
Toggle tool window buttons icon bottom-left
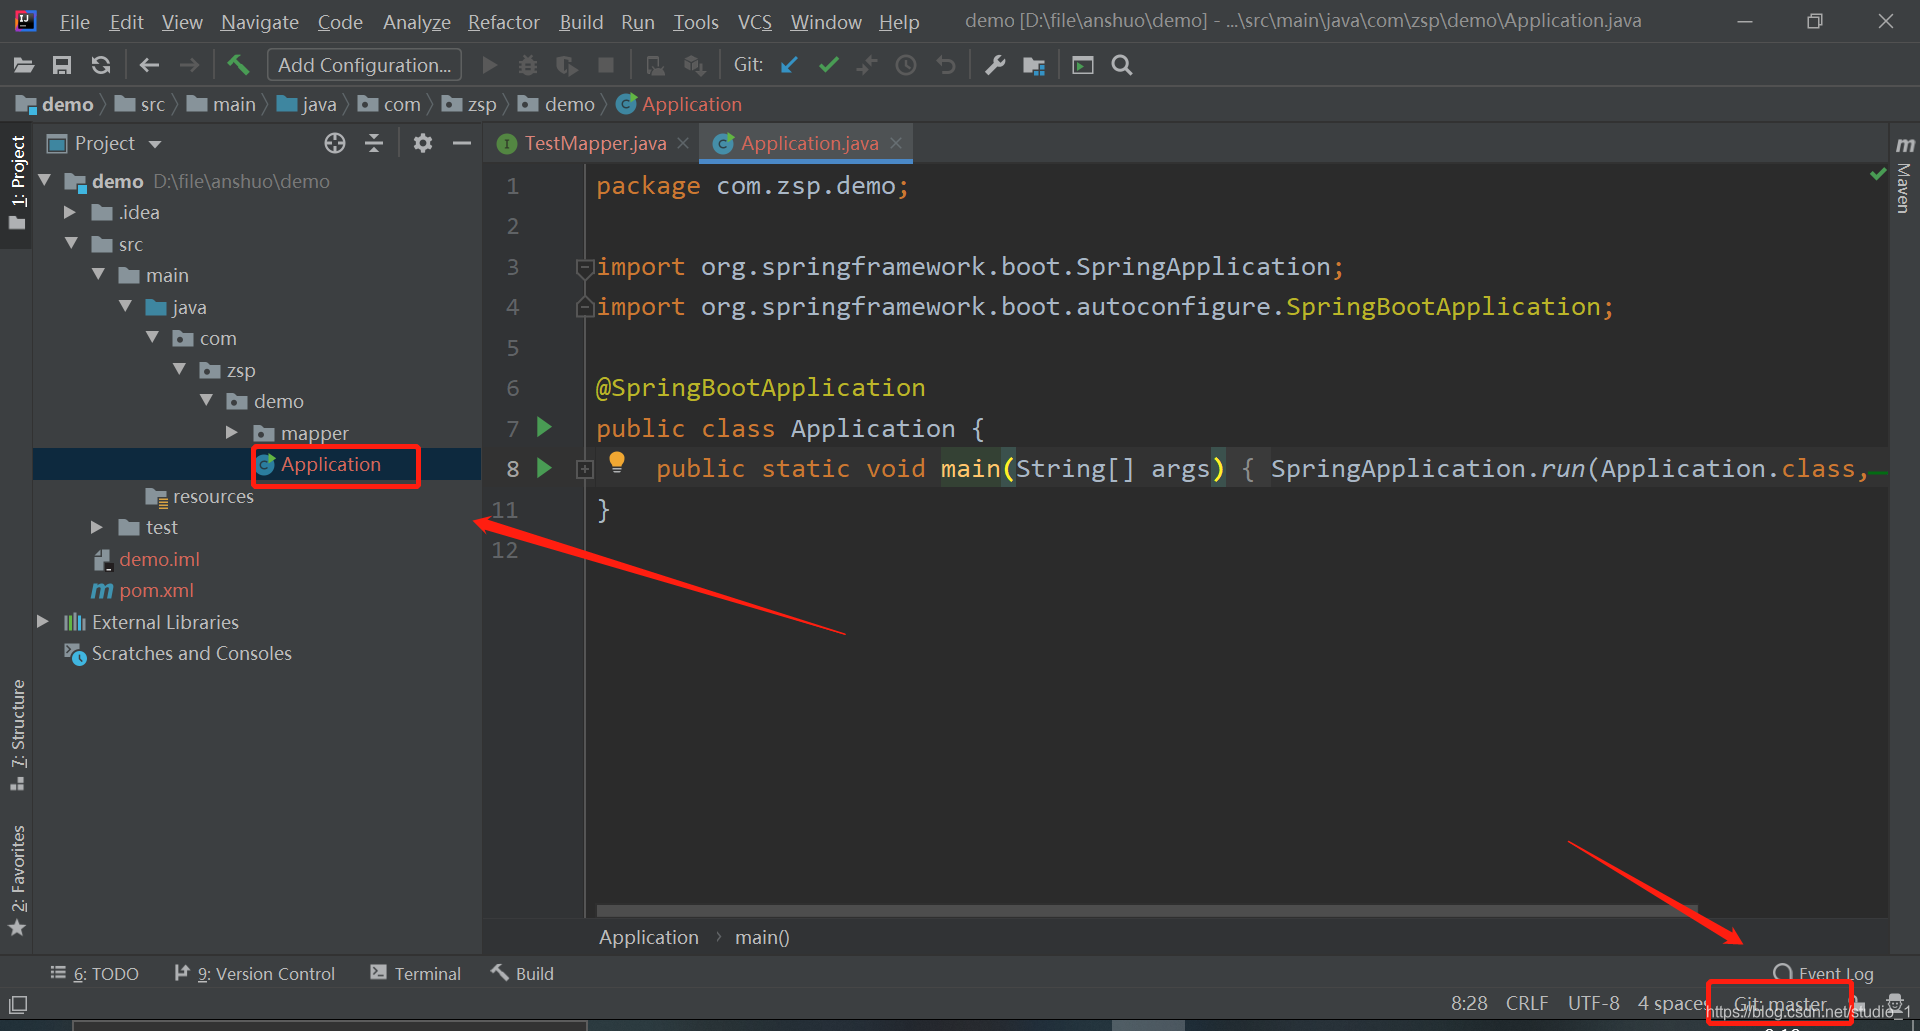click(x=18, y=1004)
